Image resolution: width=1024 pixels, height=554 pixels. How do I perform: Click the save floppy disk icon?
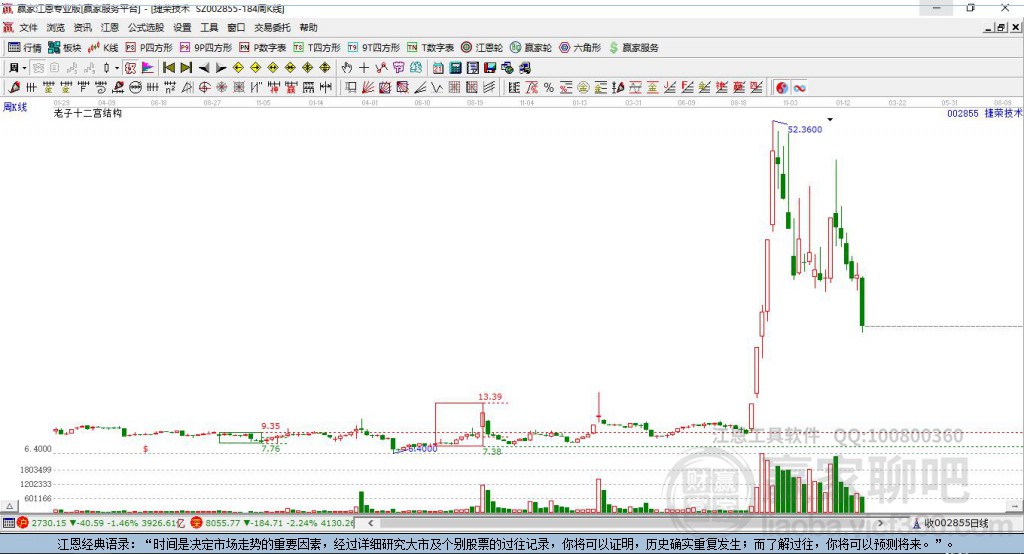(490, 68)
